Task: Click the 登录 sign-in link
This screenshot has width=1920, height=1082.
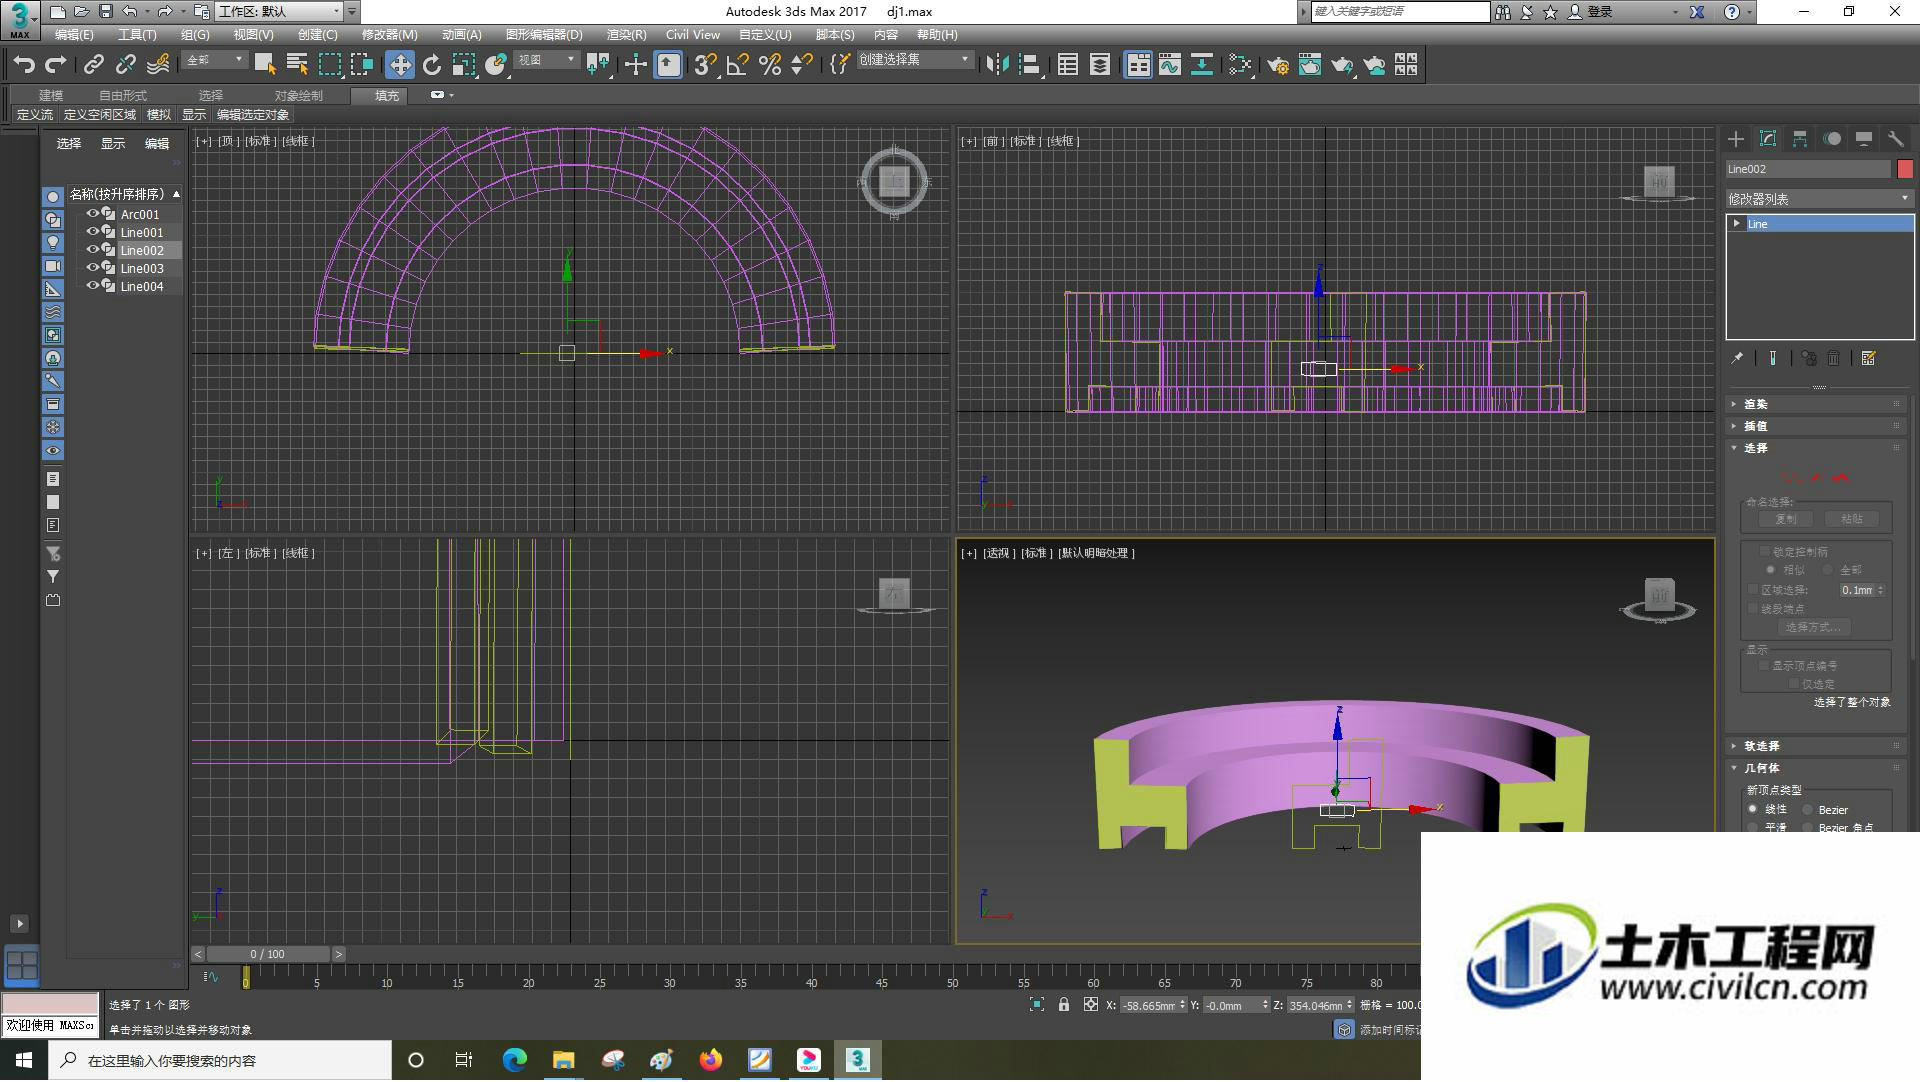Action: 1600,12
